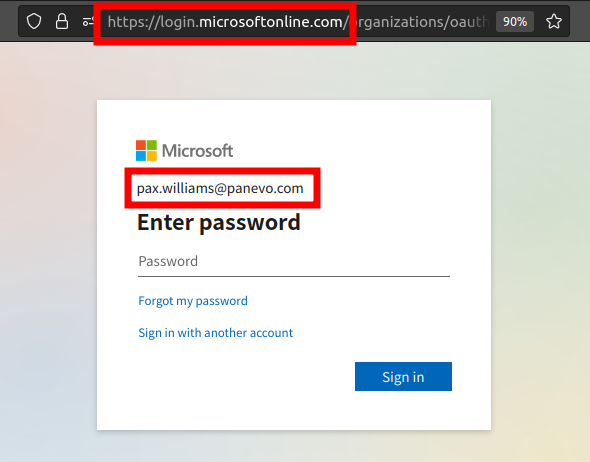The image size is (590, 462).
Task: Choose Sign in with another account
Action: 216,333
